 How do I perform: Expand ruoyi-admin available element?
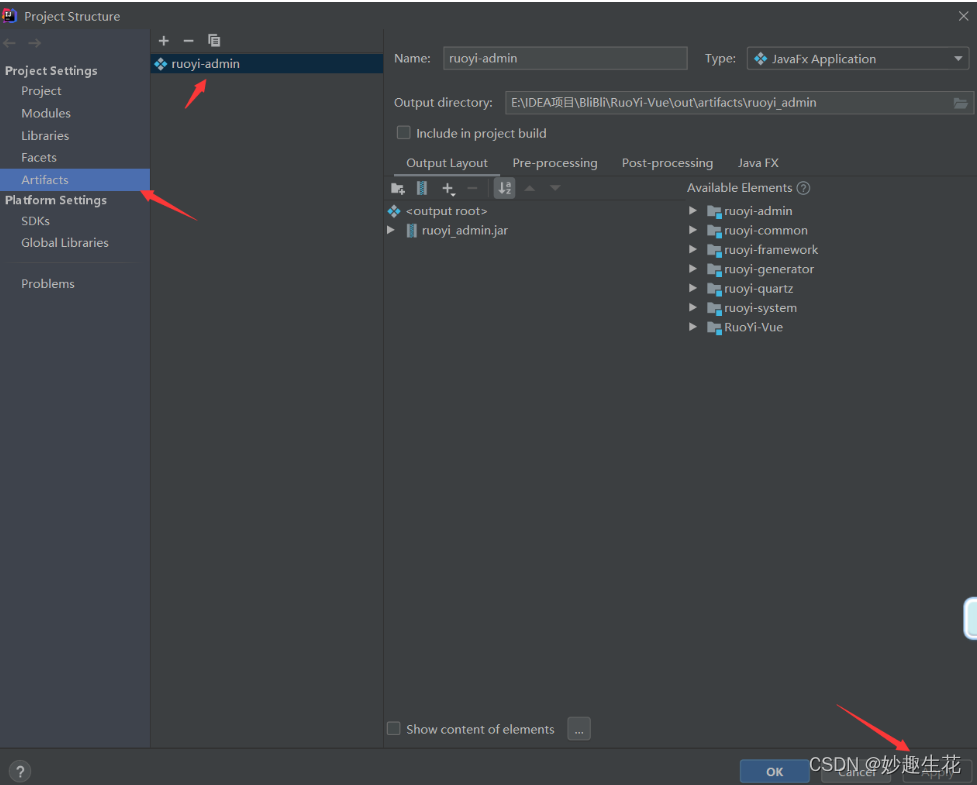pos(692,211)
